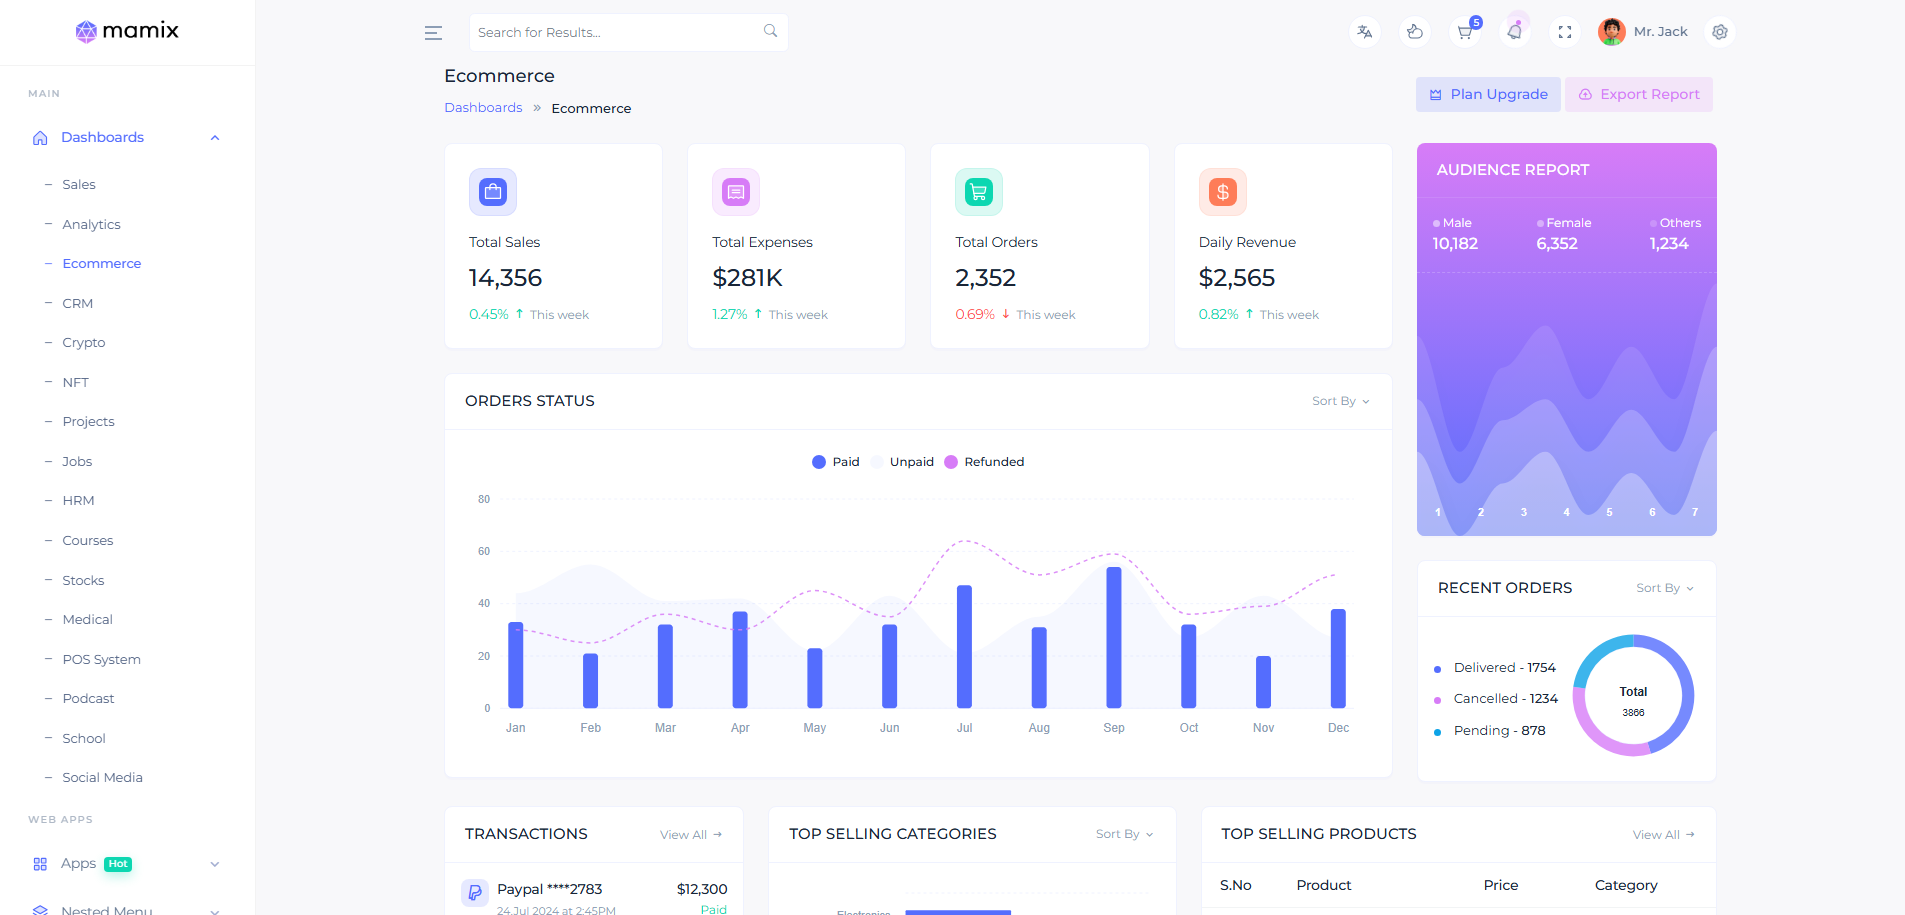1905x915 pixels.
Task: Click the Dashboards home icon
Action: coord(40,138)
